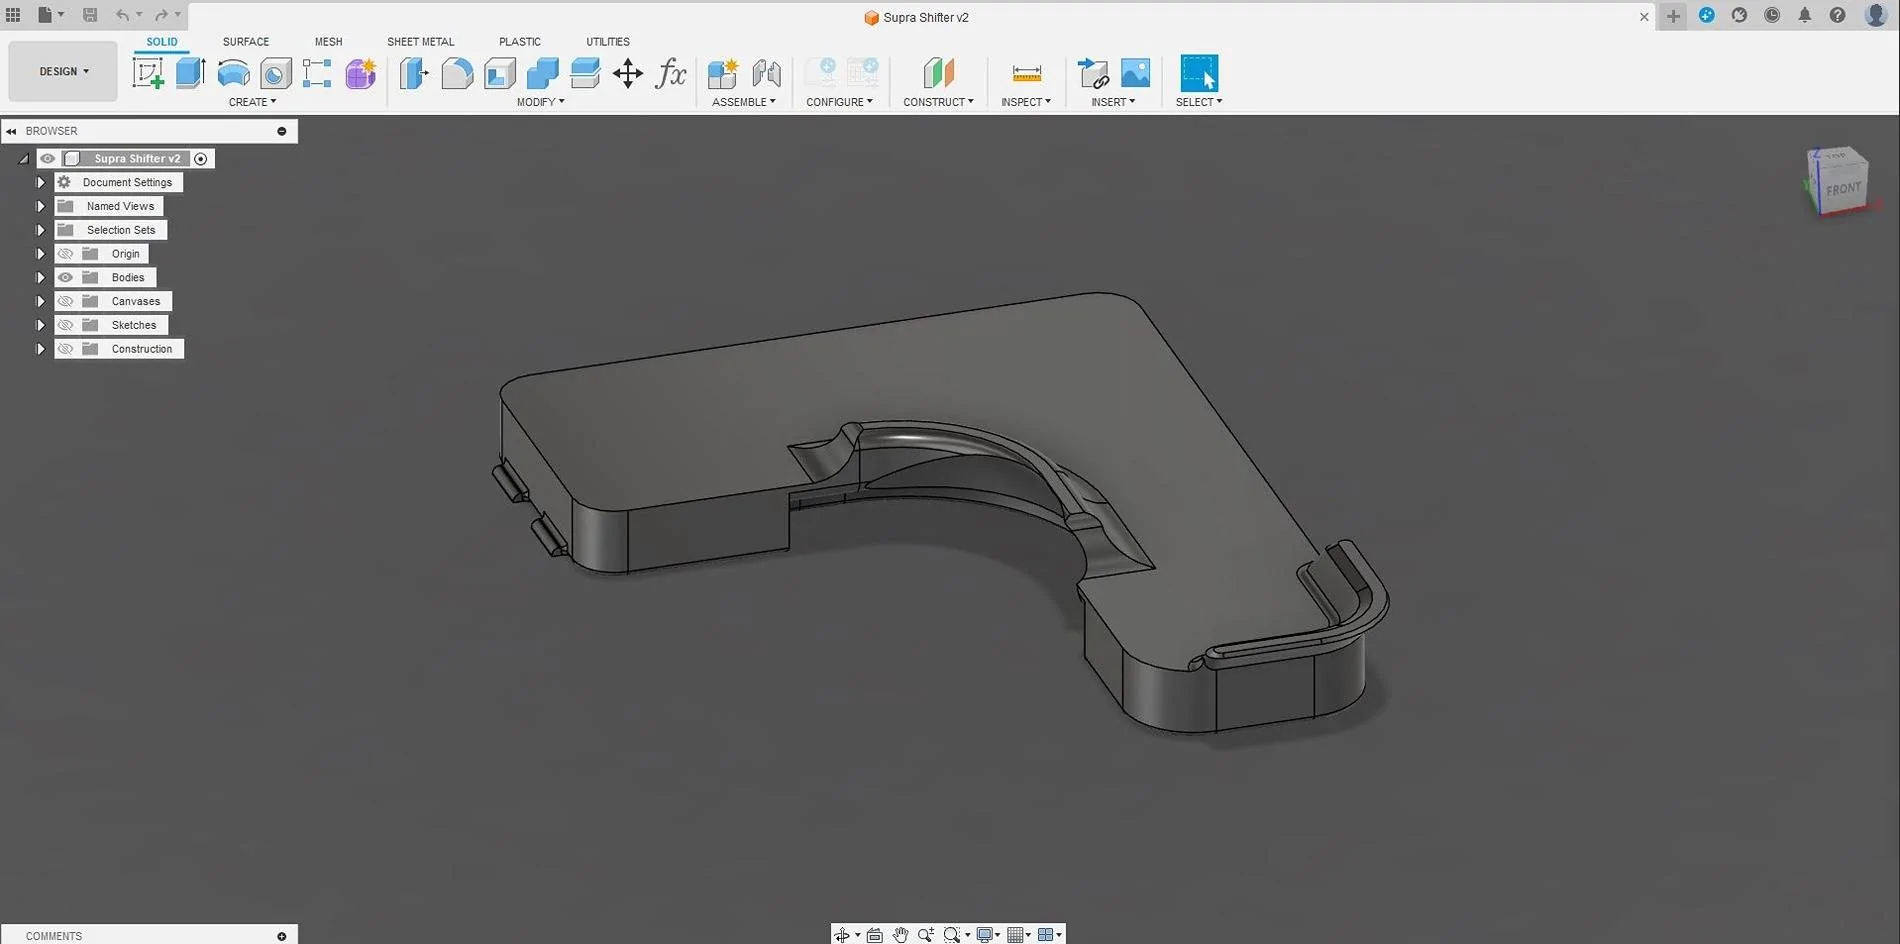Screen dimensions: 1900x944
Task: Expand the Canvases folder
Action: pyautogui.click(x=41, y=301)
